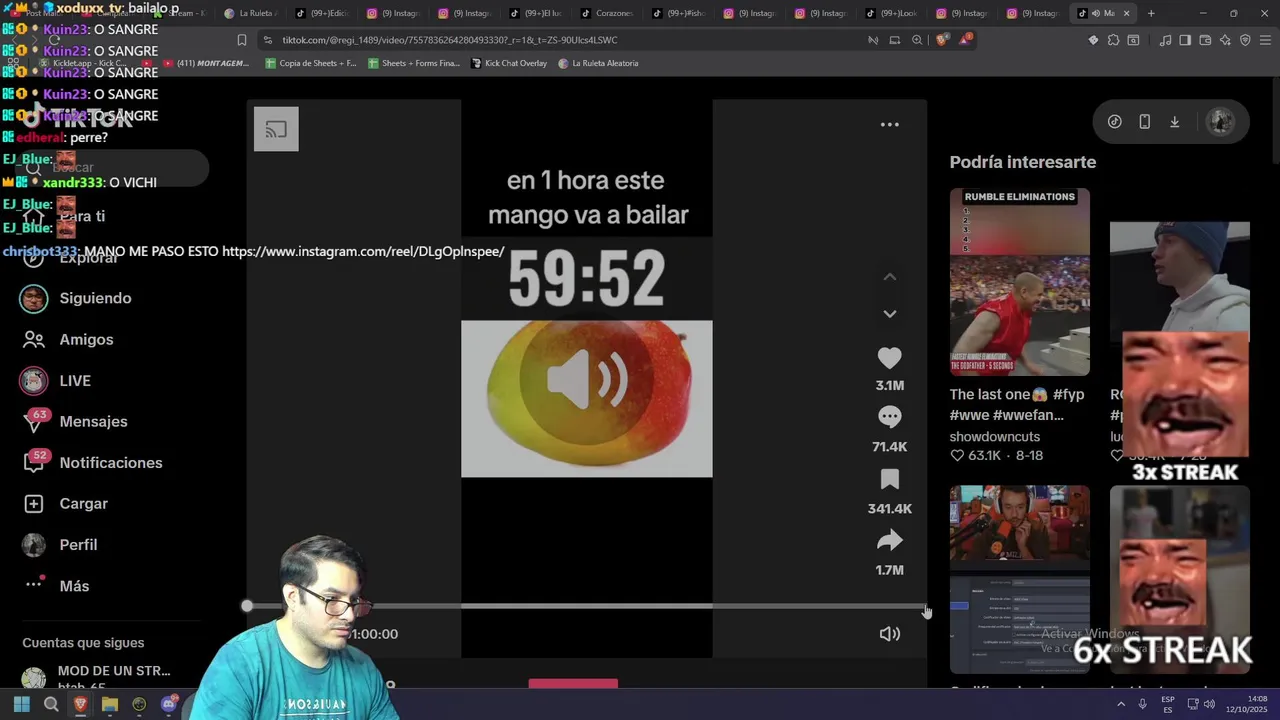Viewport: 1280px width, 720px height.
Task: Mute video using the speaker icon near timeline
Action: point(889,634)
